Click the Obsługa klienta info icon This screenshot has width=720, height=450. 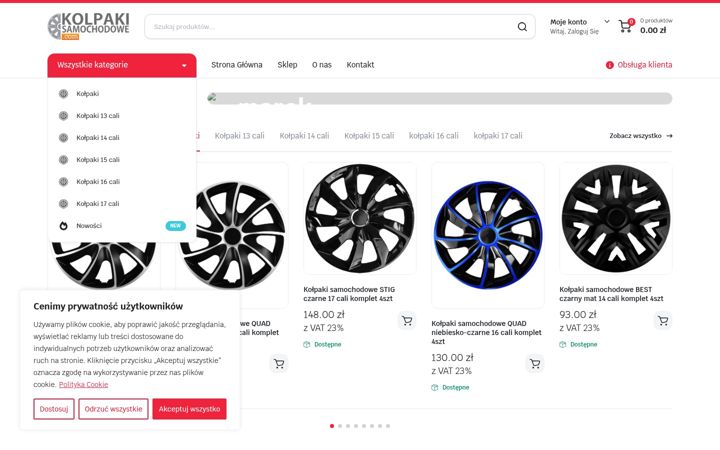coord(609,65)
